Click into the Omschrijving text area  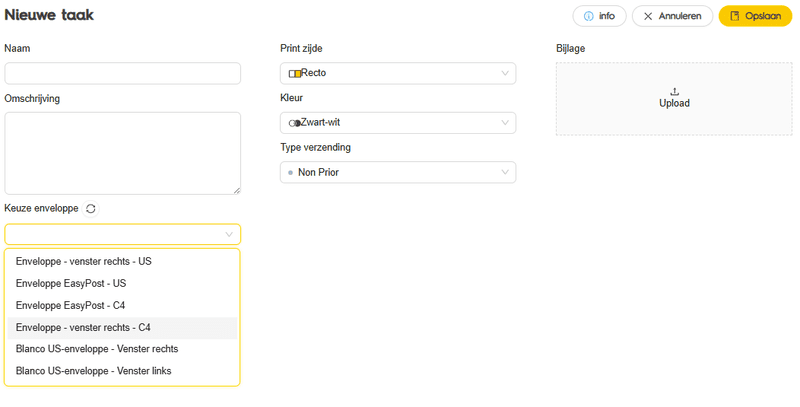122,153
